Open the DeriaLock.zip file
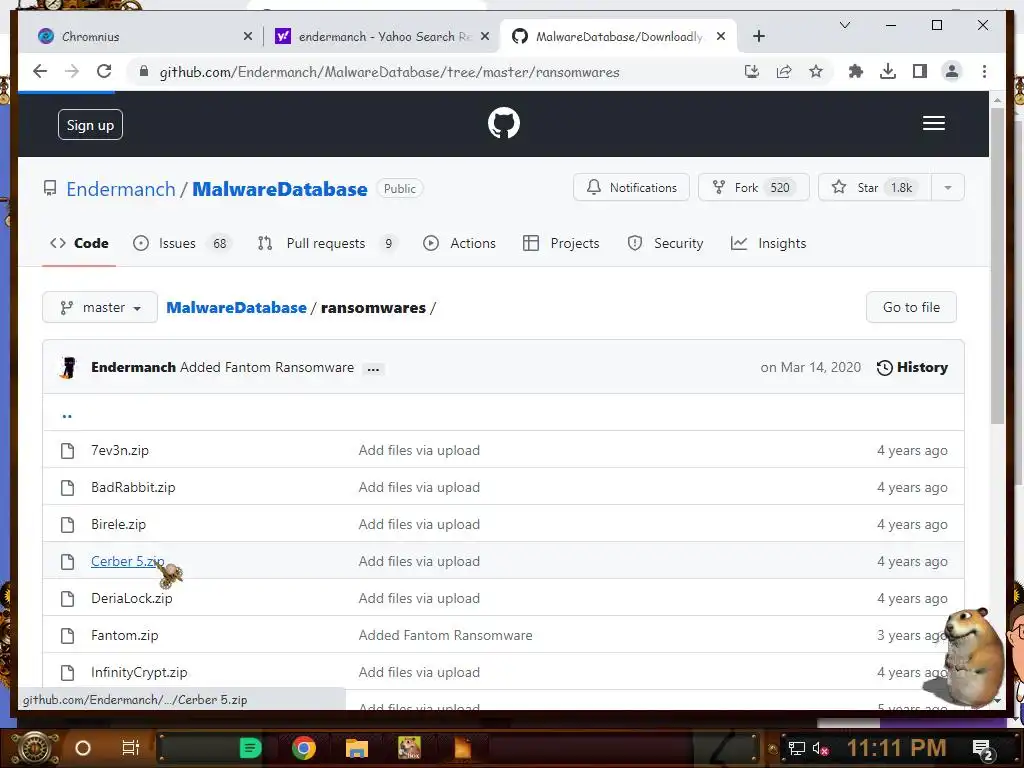Image resolution: width=1024 pixels, height=768 pixels. click(132, 598)
